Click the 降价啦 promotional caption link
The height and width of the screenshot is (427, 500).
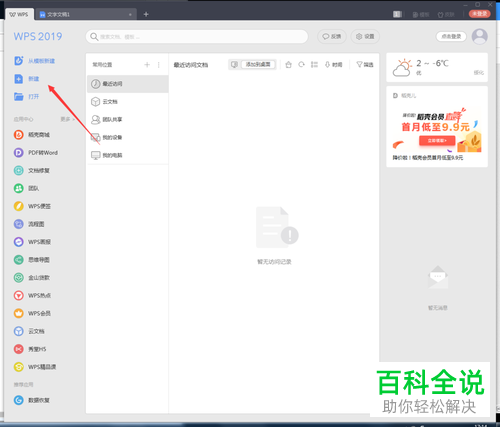click(428, 158)
